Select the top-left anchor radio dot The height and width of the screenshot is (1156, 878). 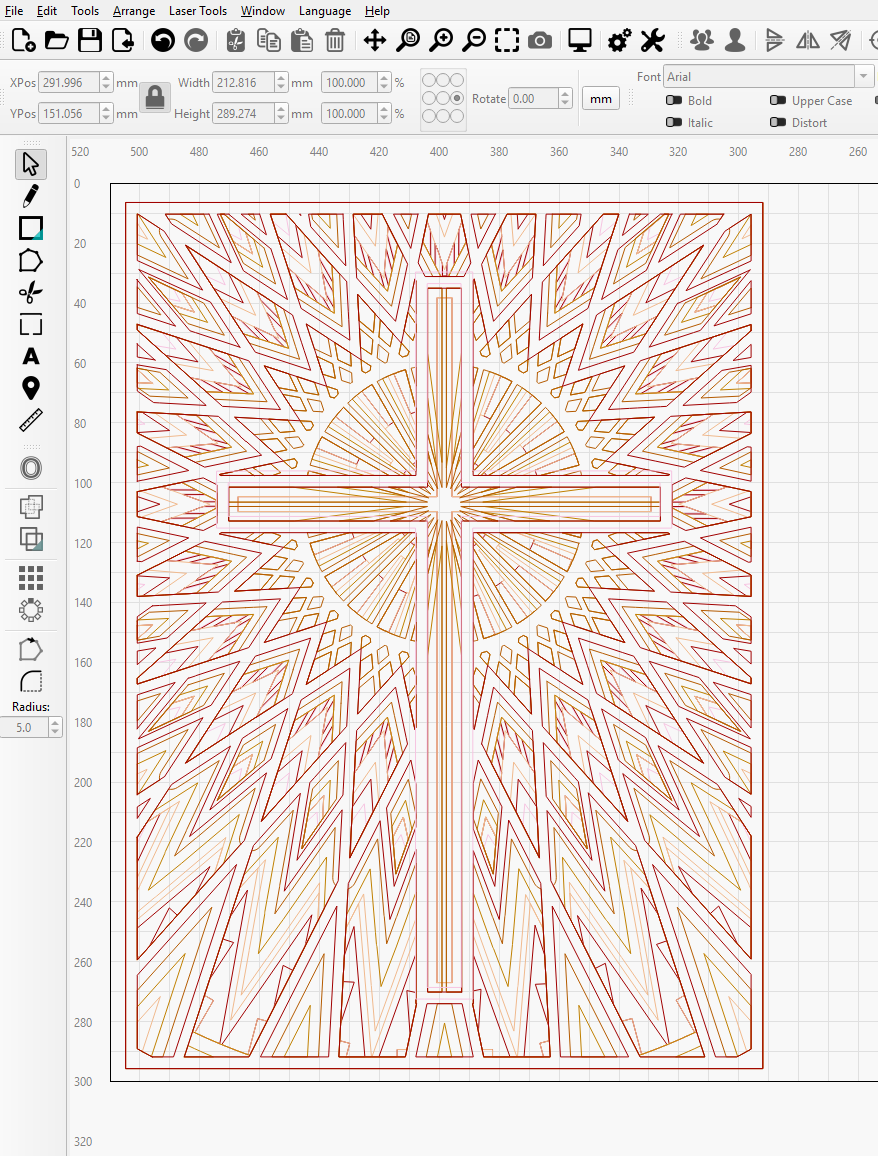click(x=429, y=80)
